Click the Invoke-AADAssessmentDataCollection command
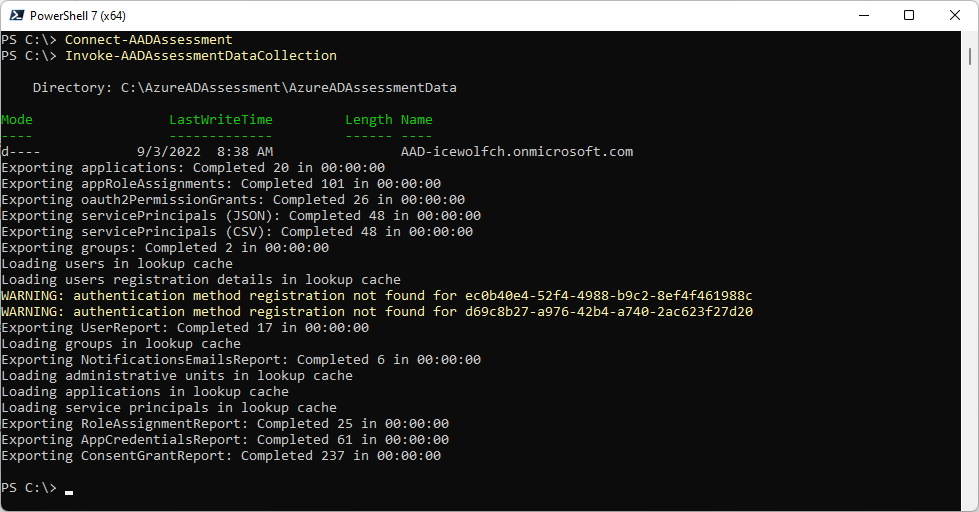Viewport: 979px width, 512px height. pos(200,56)
